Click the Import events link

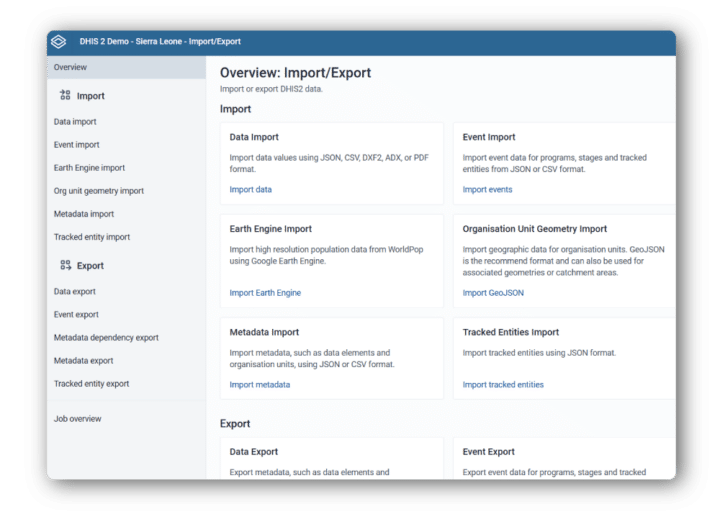[487, 190]
